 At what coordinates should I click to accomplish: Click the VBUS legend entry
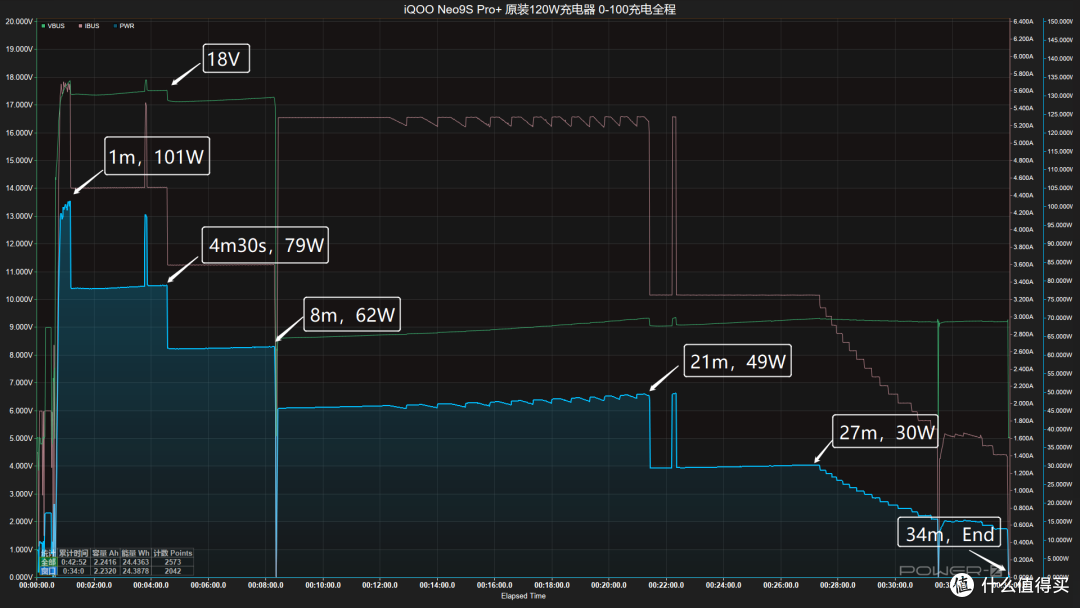coord(53,26)
